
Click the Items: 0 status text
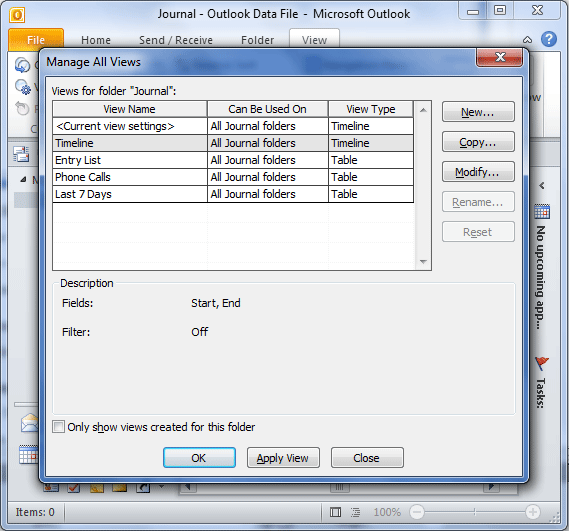click(x=35, y=512)
